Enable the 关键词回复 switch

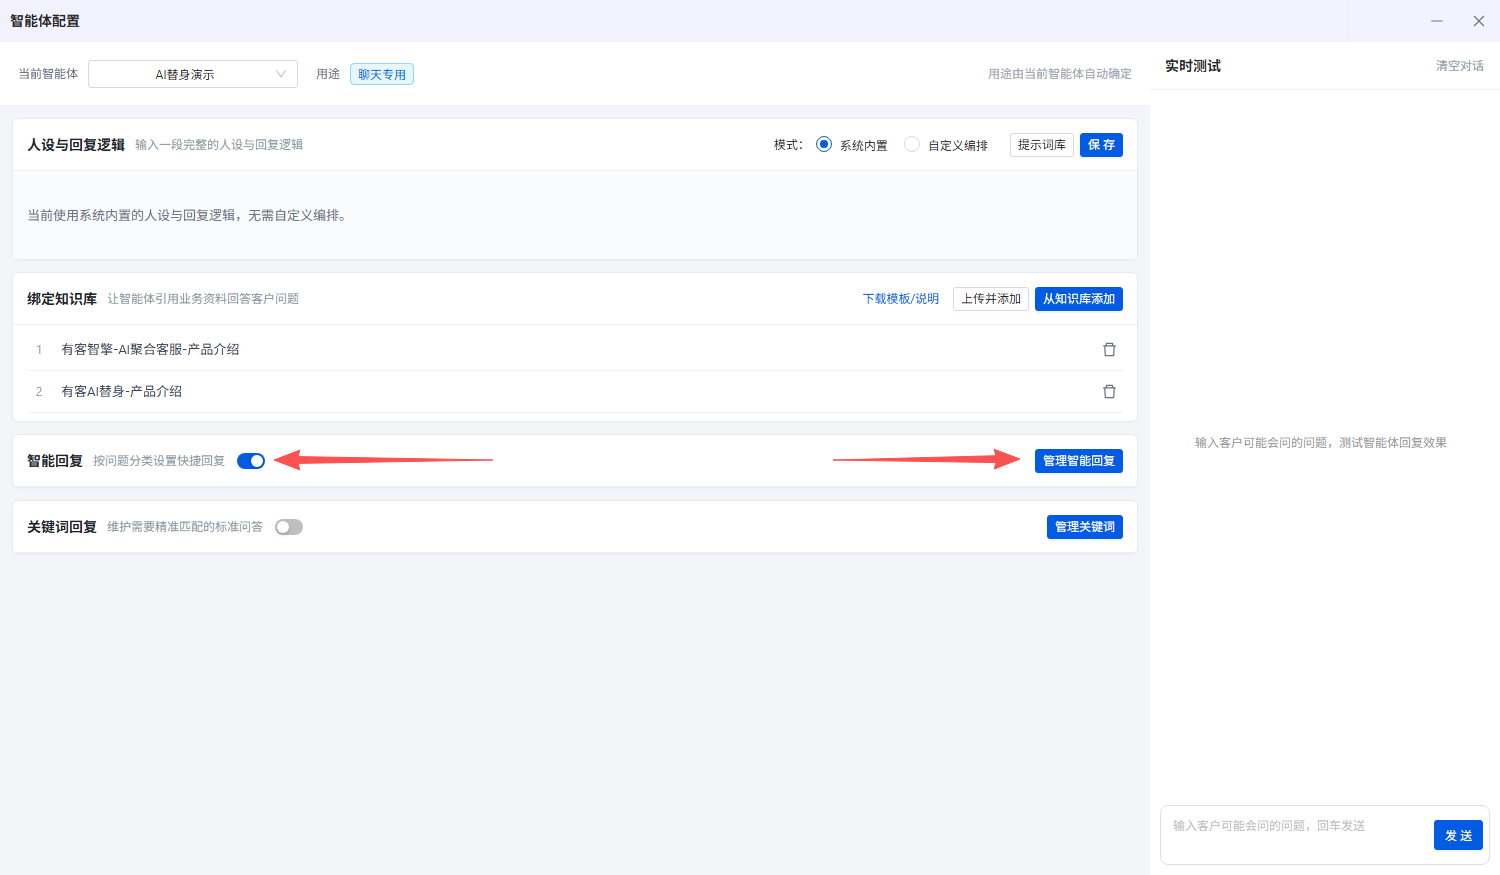[x=289, y=527]
